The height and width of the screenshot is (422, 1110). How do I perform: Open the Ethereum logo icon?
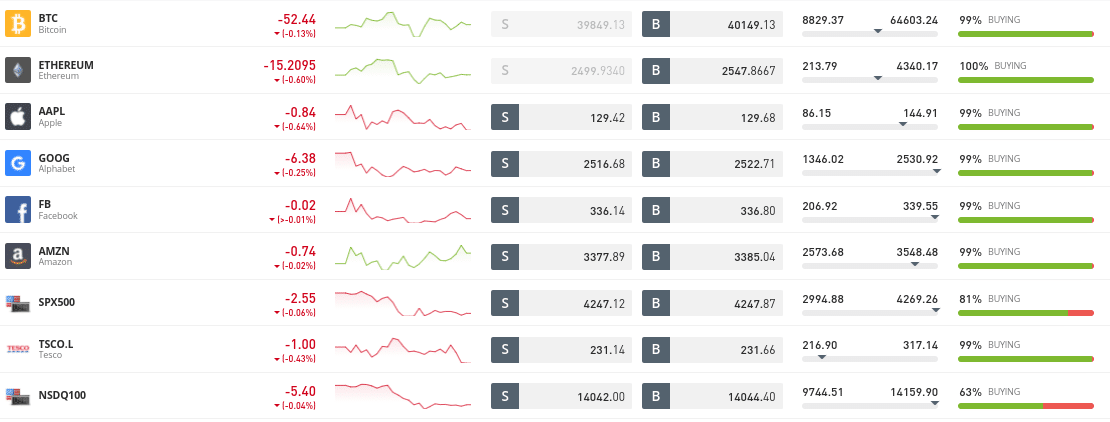coord(18,70)
